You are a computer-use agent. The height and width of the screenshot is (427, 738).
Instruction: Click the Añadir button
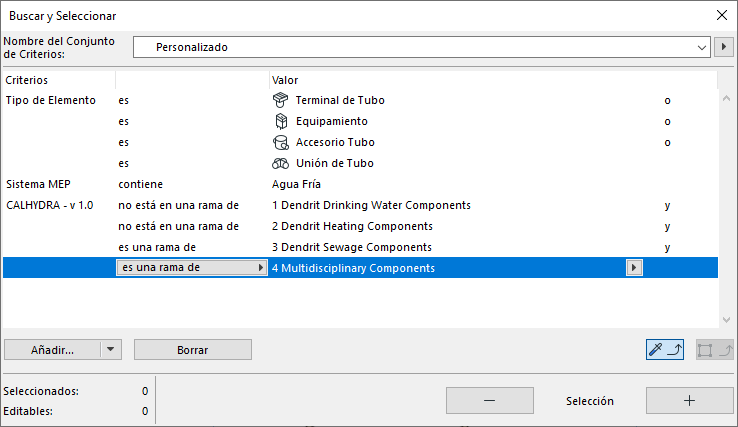pyautogui.click(x=52, y=350)
